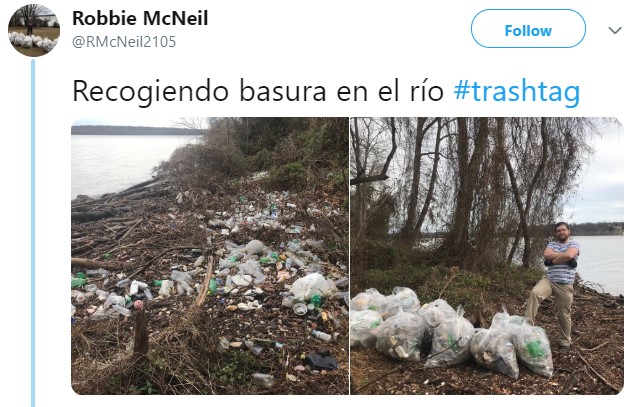Click the distant shoreline in left photo

click(x=131, y=130)
